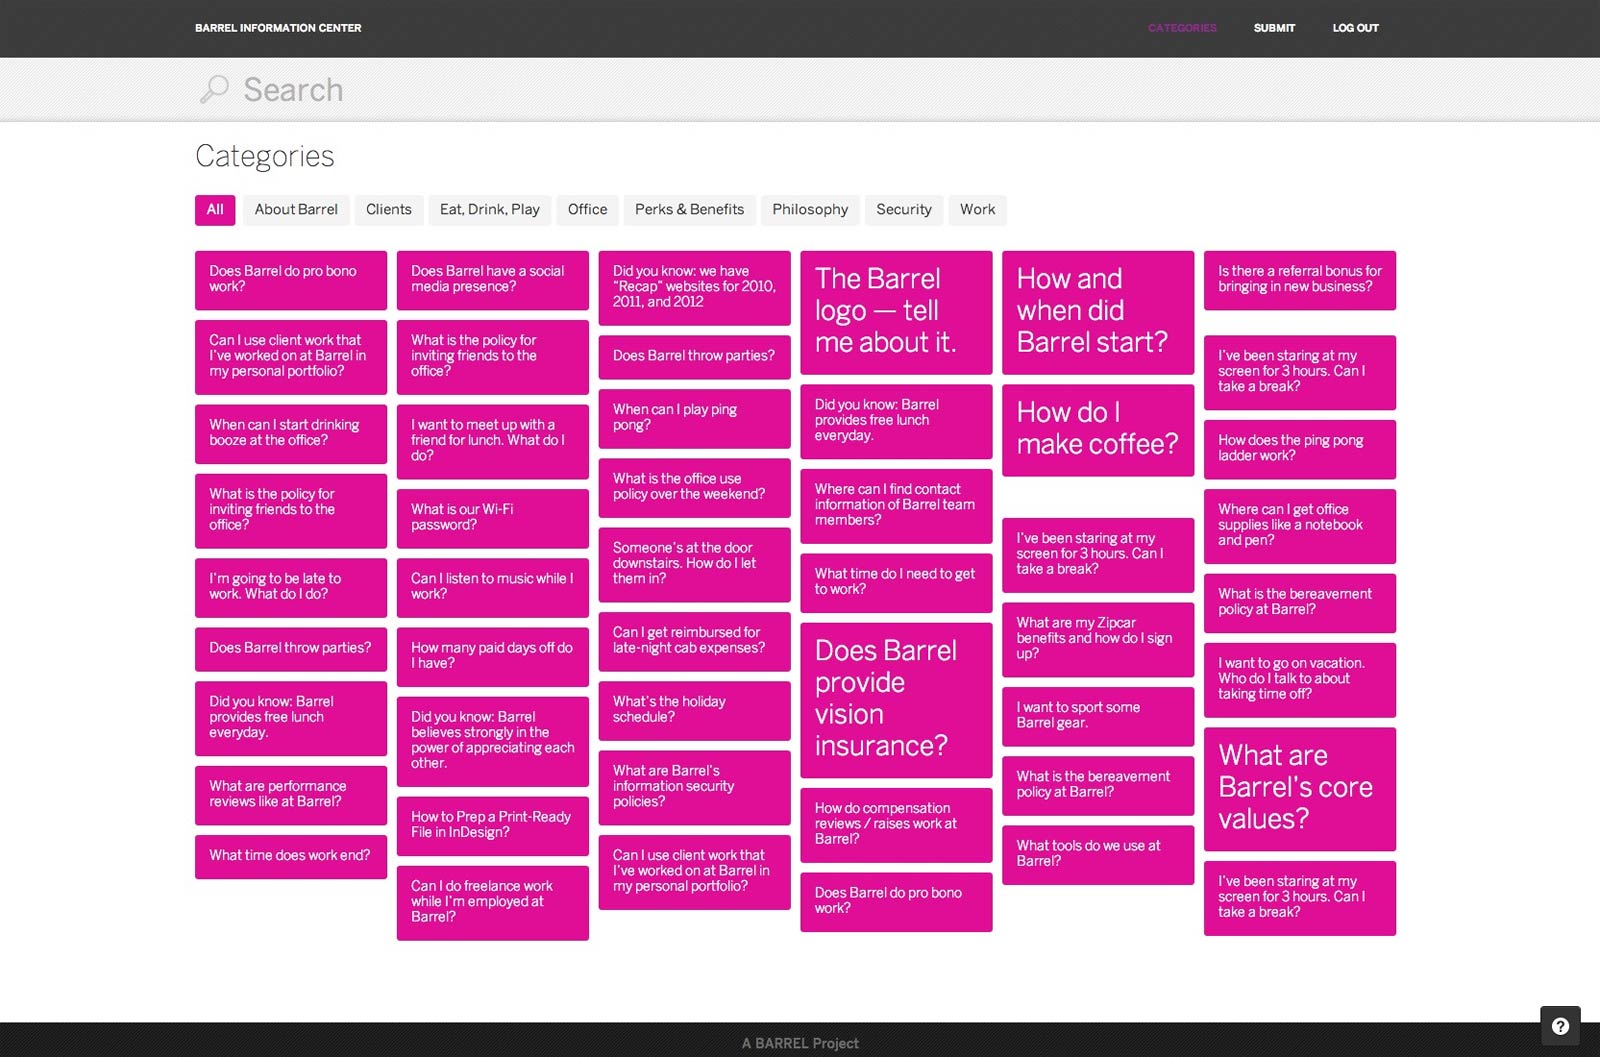1600x1057 pixels.
Task: Open 'What time do I need to get to work?' card
Action: 896,583
